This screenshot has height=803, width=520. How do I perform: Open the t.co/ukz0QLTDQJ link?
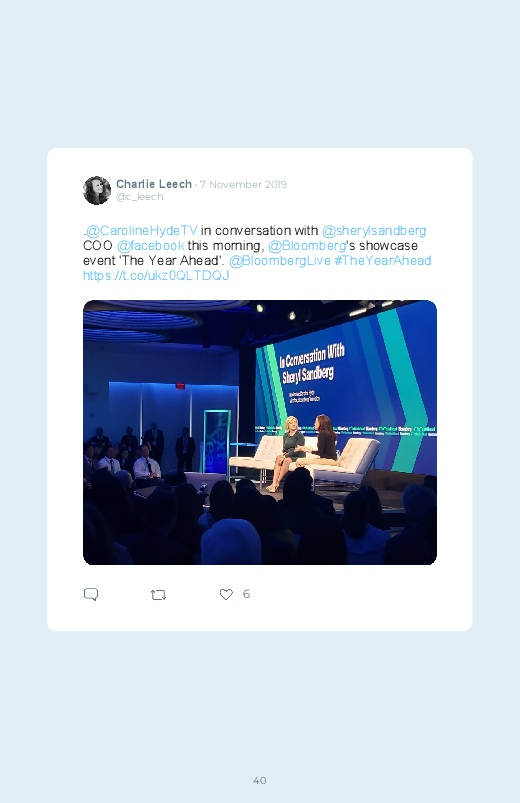[156, 276]
